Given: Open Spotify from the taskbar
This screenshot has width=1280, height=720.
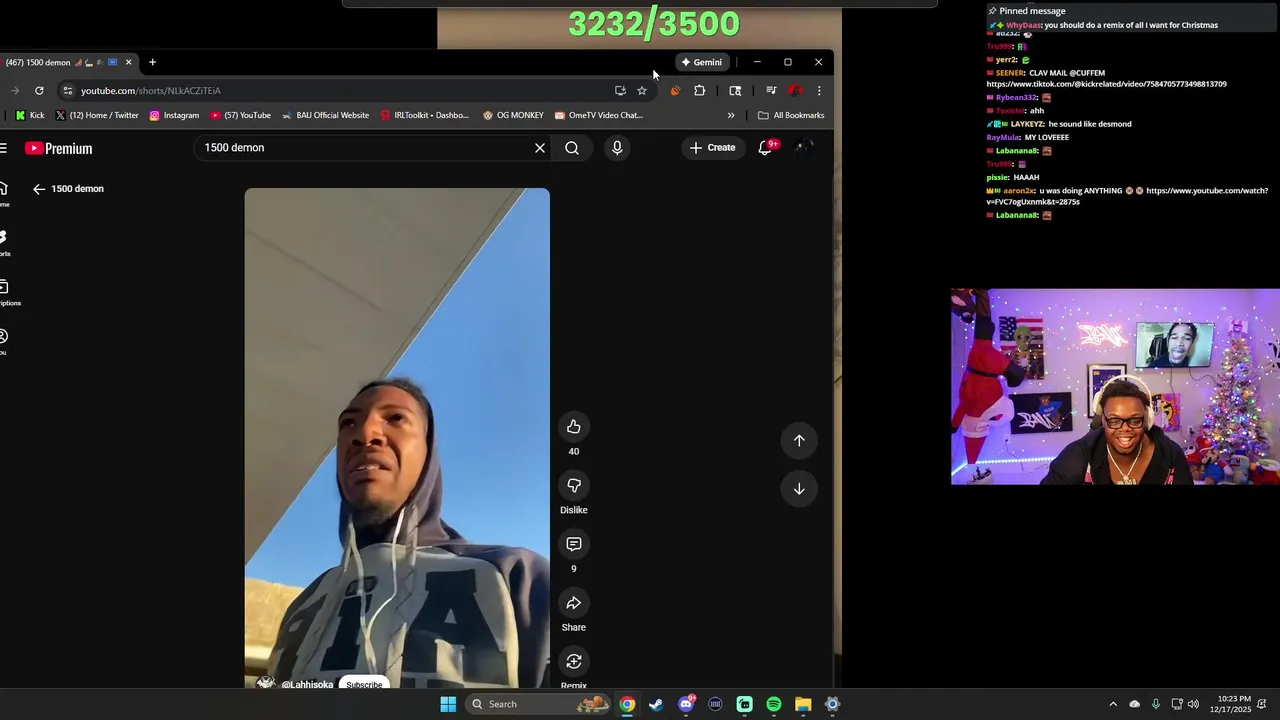Looking at the screenshot, I should [774, 704].
